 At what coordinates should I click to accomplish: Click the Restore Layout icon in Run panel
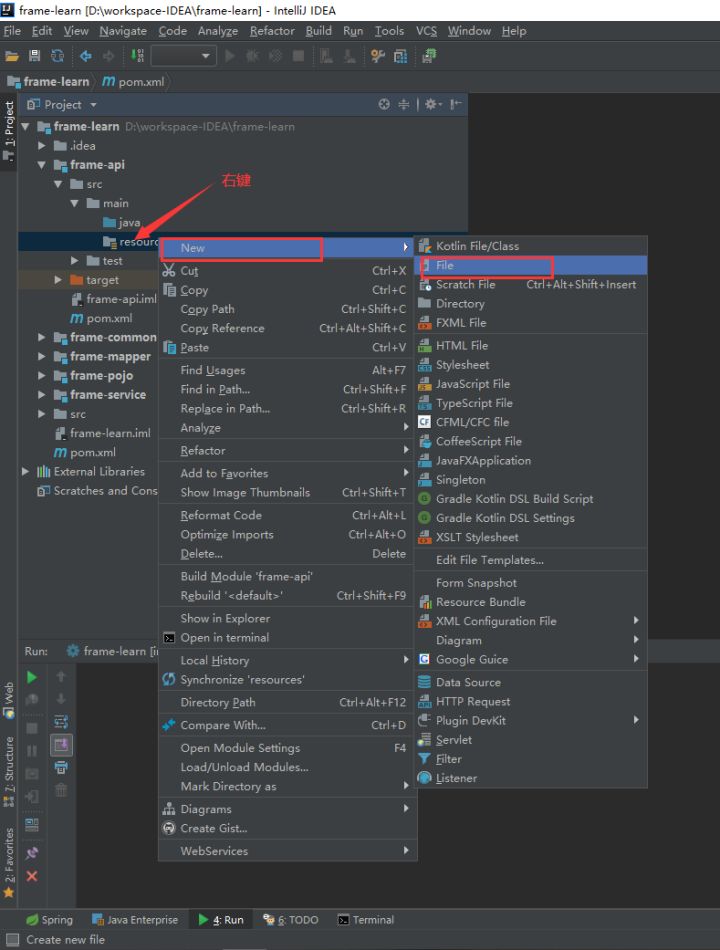(x=32, y=825)
